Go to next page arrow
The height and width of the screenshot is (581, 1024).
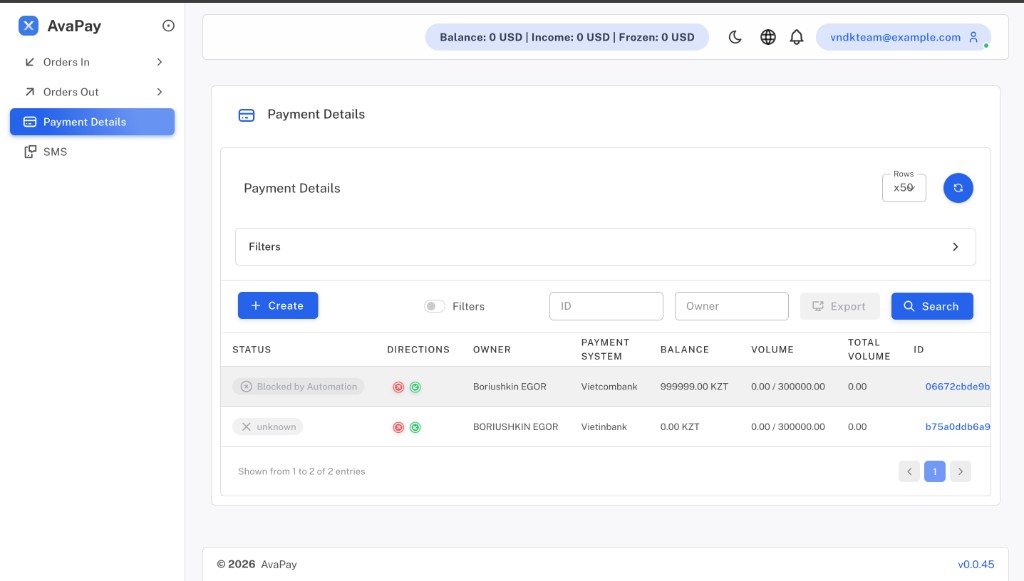960,471
